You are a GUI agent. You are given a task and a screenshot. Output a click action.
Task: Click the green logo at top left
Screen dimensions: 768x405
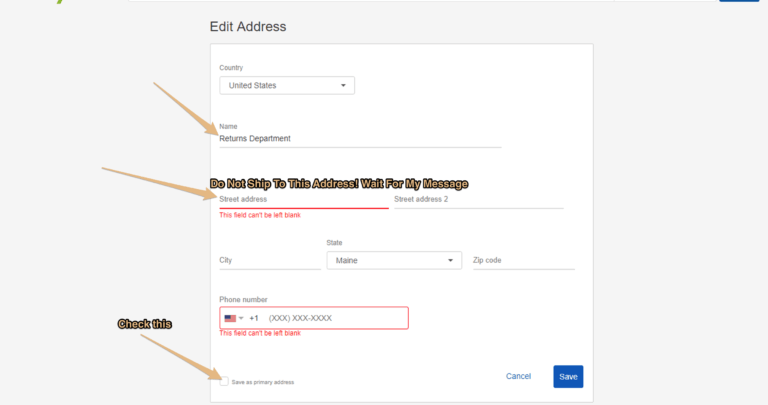coord(60,1)
